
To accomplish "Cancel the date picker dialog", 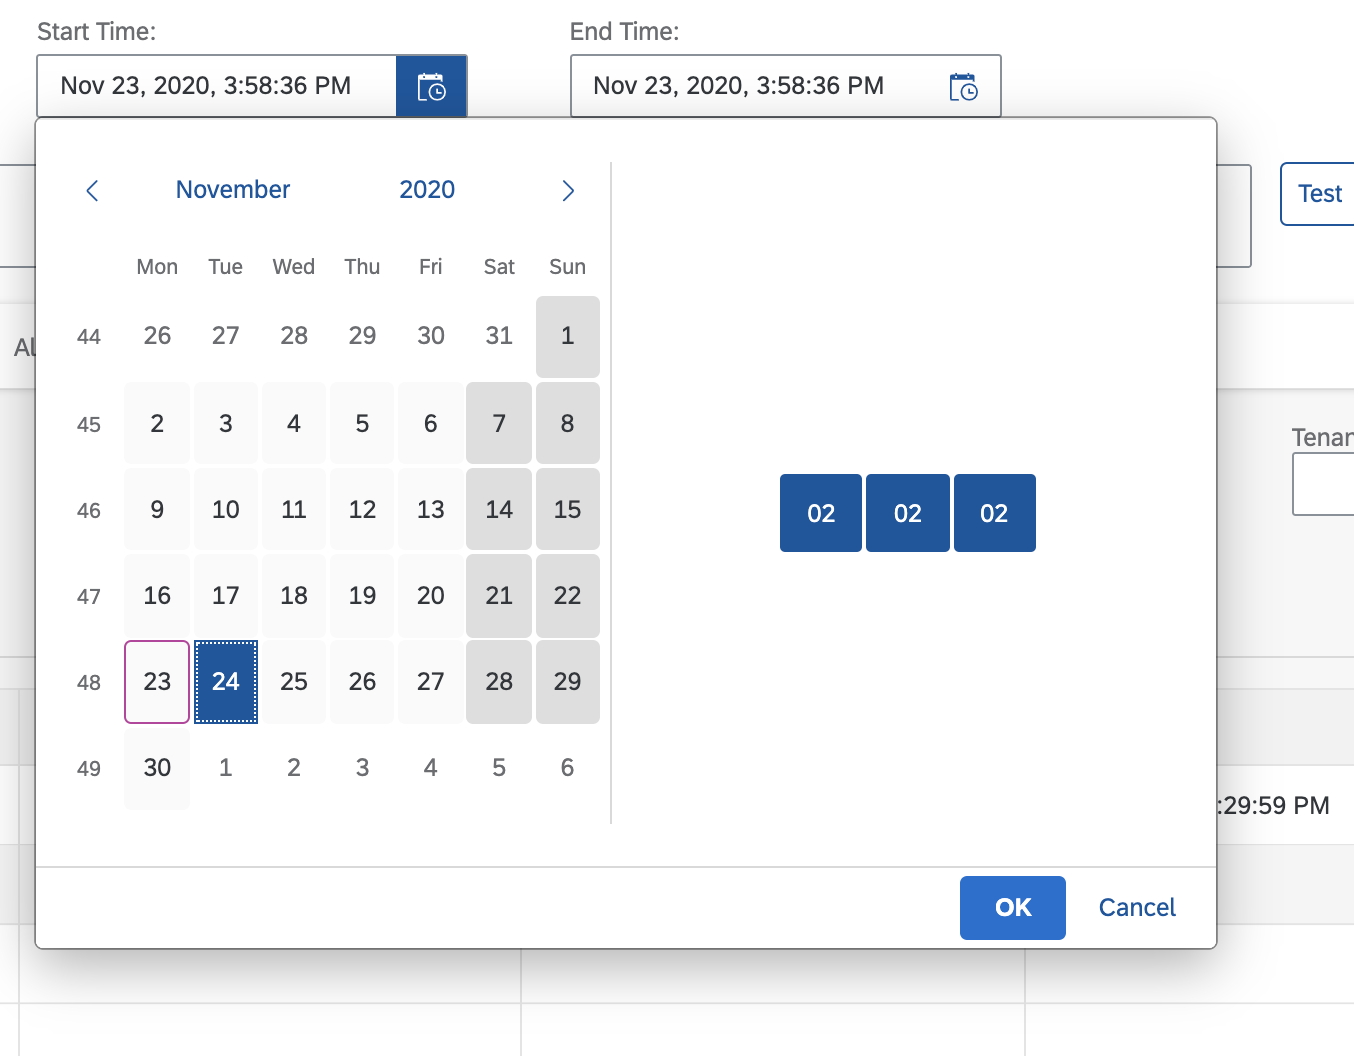I will click(x=1136, y=907).
